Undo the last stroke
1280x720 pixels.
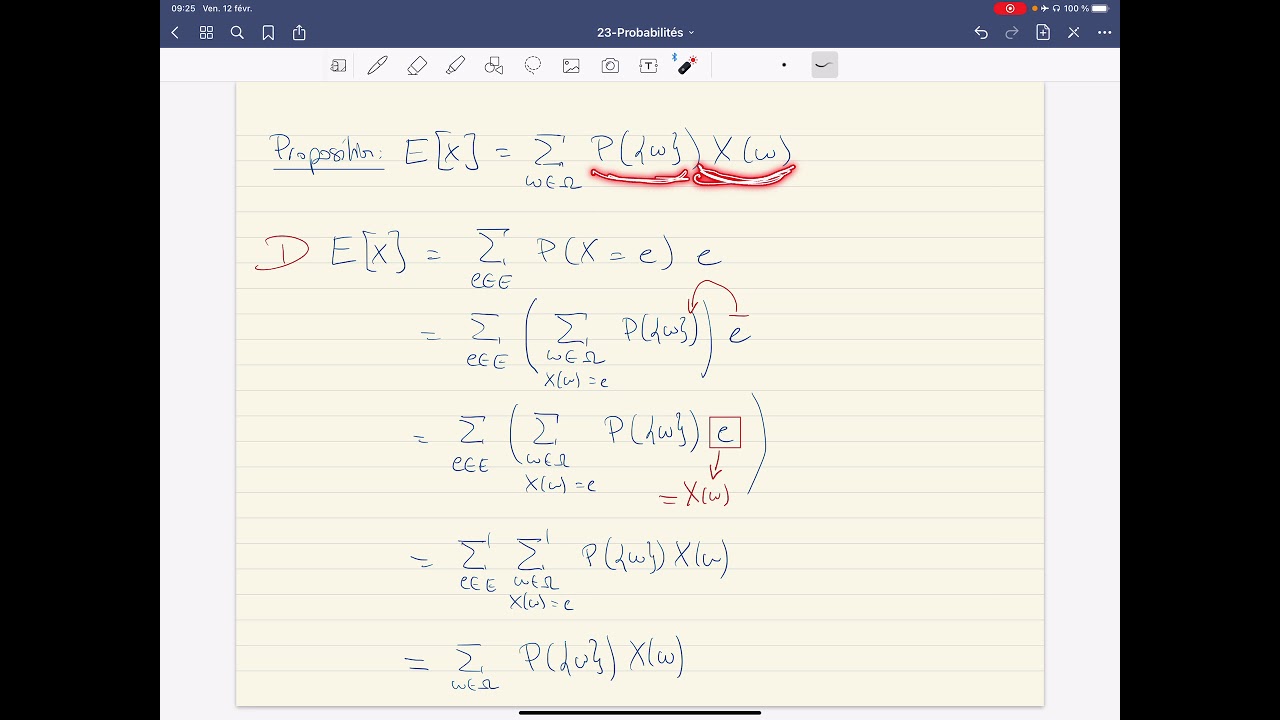[981, 33]
